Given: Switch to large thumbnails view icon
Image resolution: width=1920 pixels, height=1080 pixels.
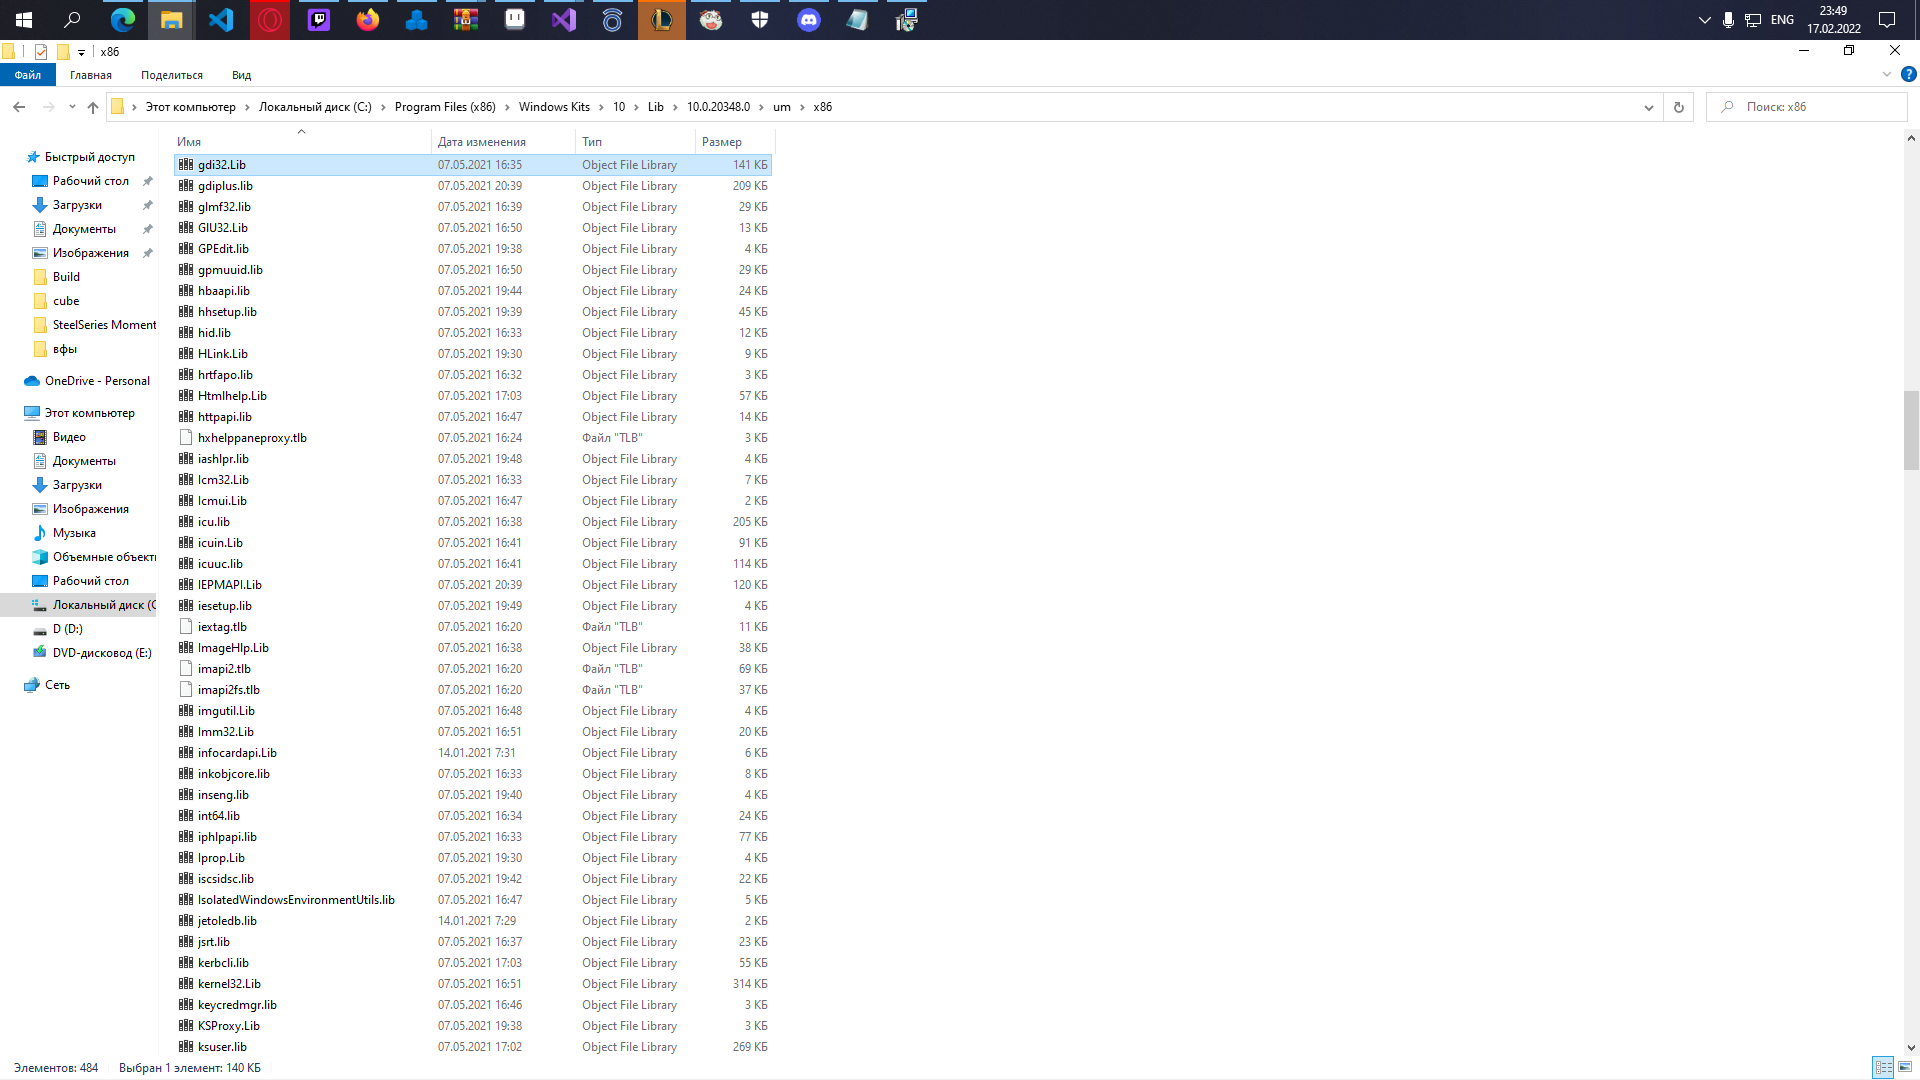Looking at the screenshot, I should tap(1905, 1068).
